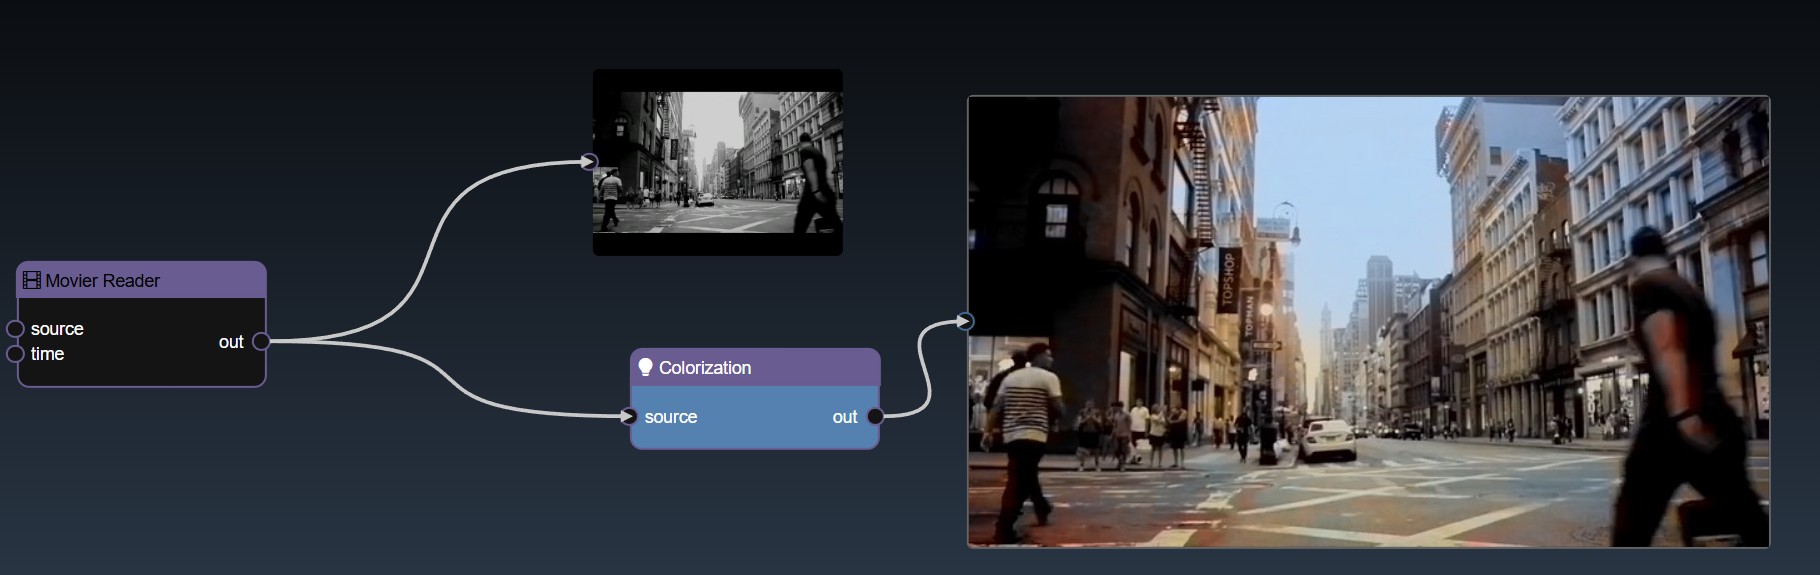
Task: Click the Movier Reader out port
Action: (261, 341)
